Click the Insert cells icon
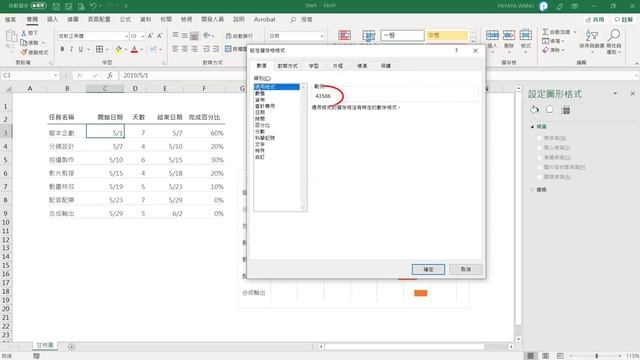 tap(492, 36)
